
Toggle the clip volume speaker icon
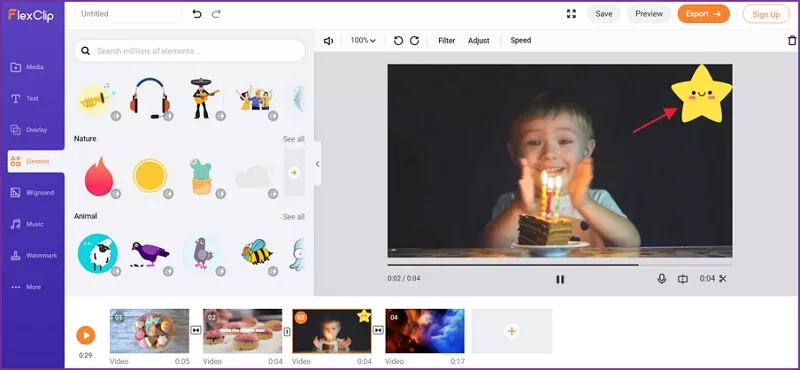pos(329,41)
